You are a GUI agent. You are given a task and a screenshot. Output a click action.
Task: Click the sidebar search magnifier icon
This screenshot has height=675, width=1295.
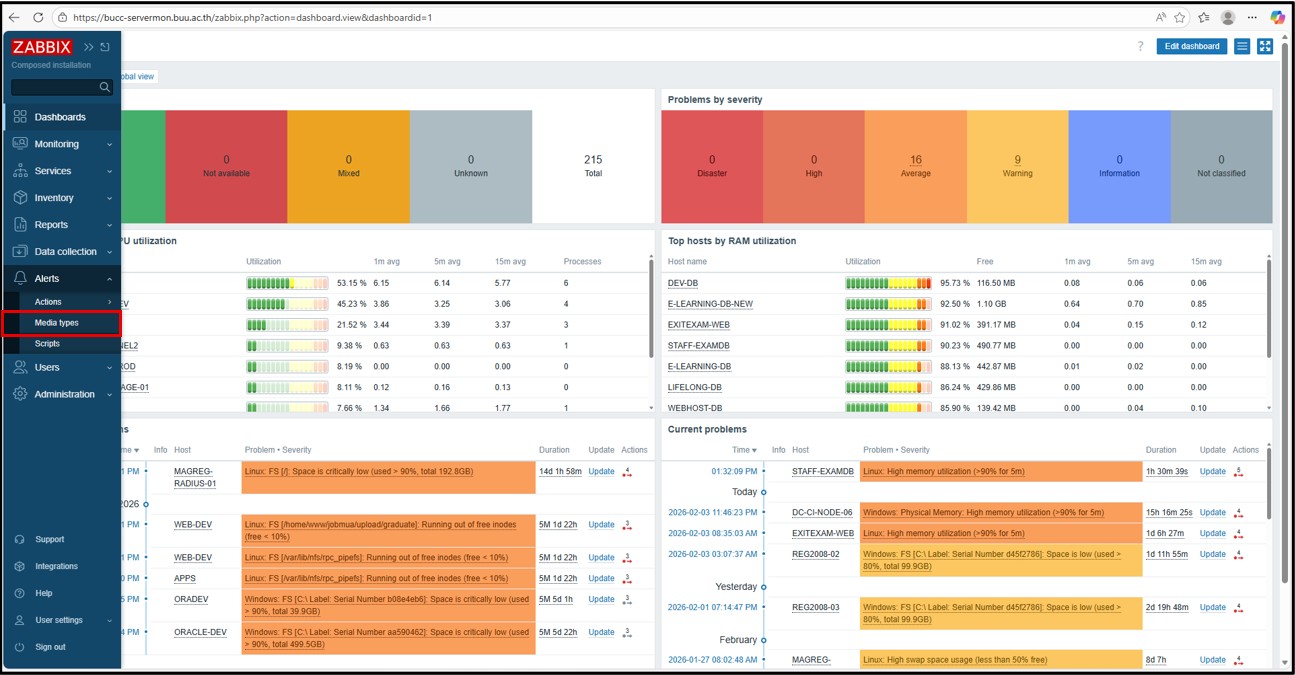tap(105, 88)
